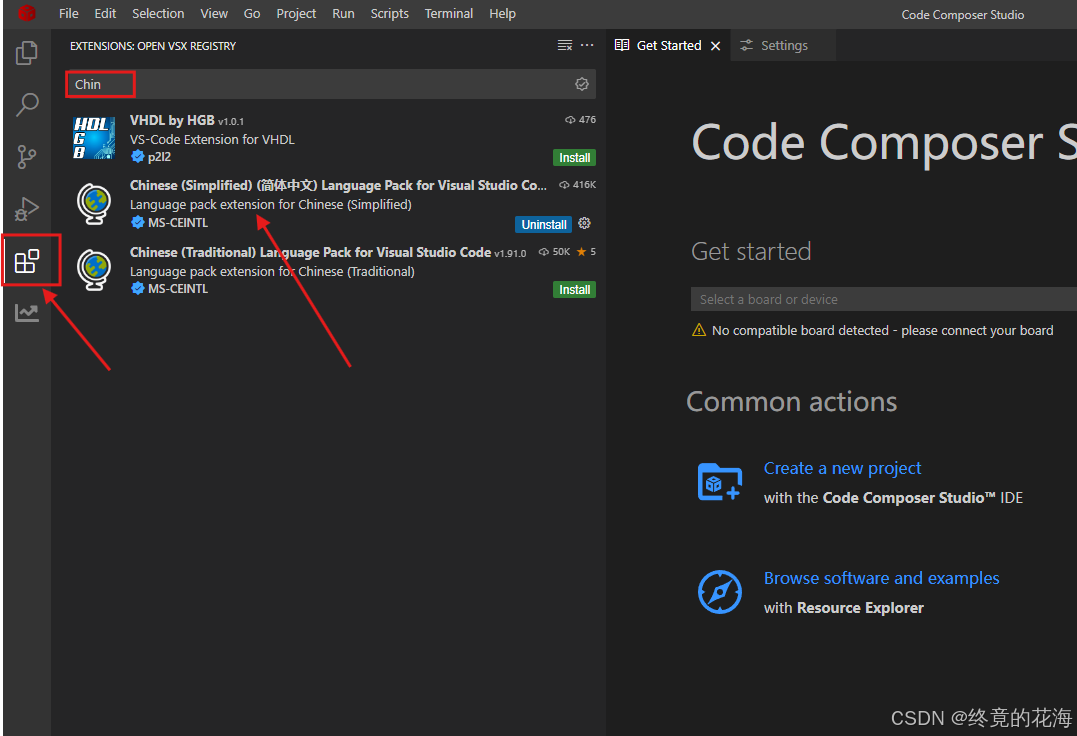The width and height of the screenshot is (1077, 736).
Task: Open the Project menu
Action: pyautogui.click(x=296, y=14)
